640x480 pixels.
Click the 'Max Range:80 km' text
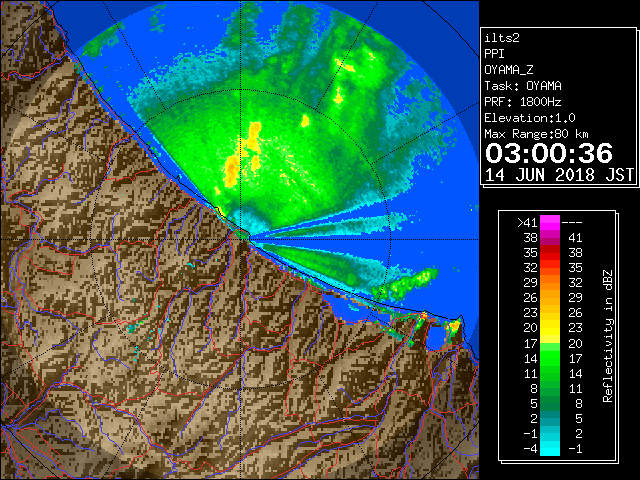(x=536, y=134)
